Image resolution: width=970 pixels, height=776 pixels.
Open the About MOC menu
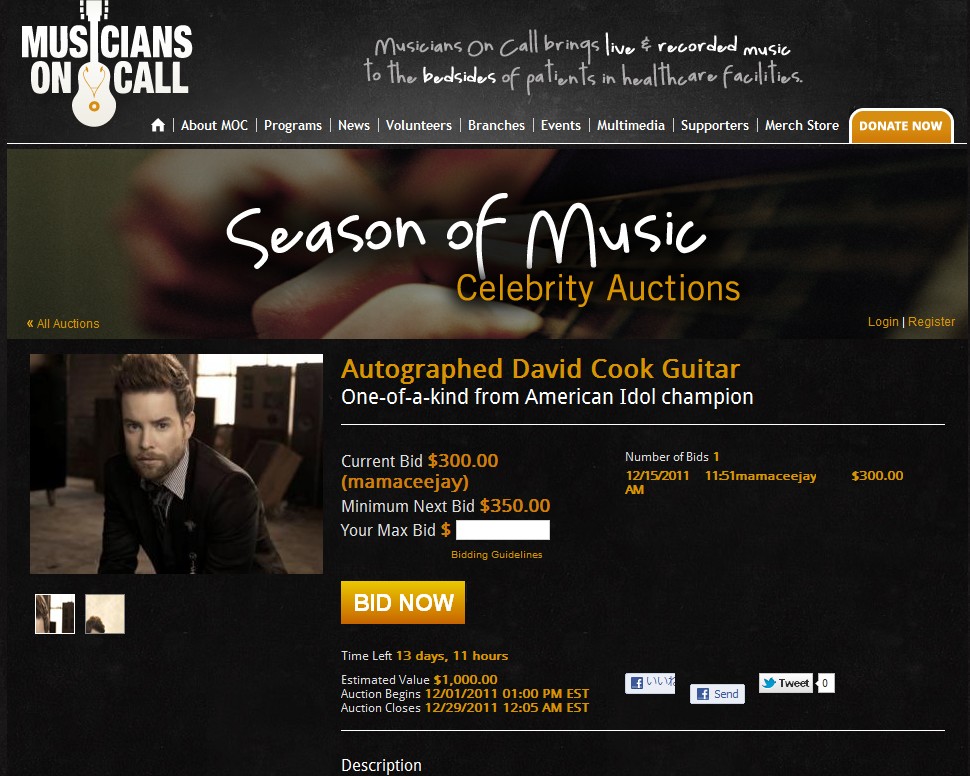(x=214, y=125)
